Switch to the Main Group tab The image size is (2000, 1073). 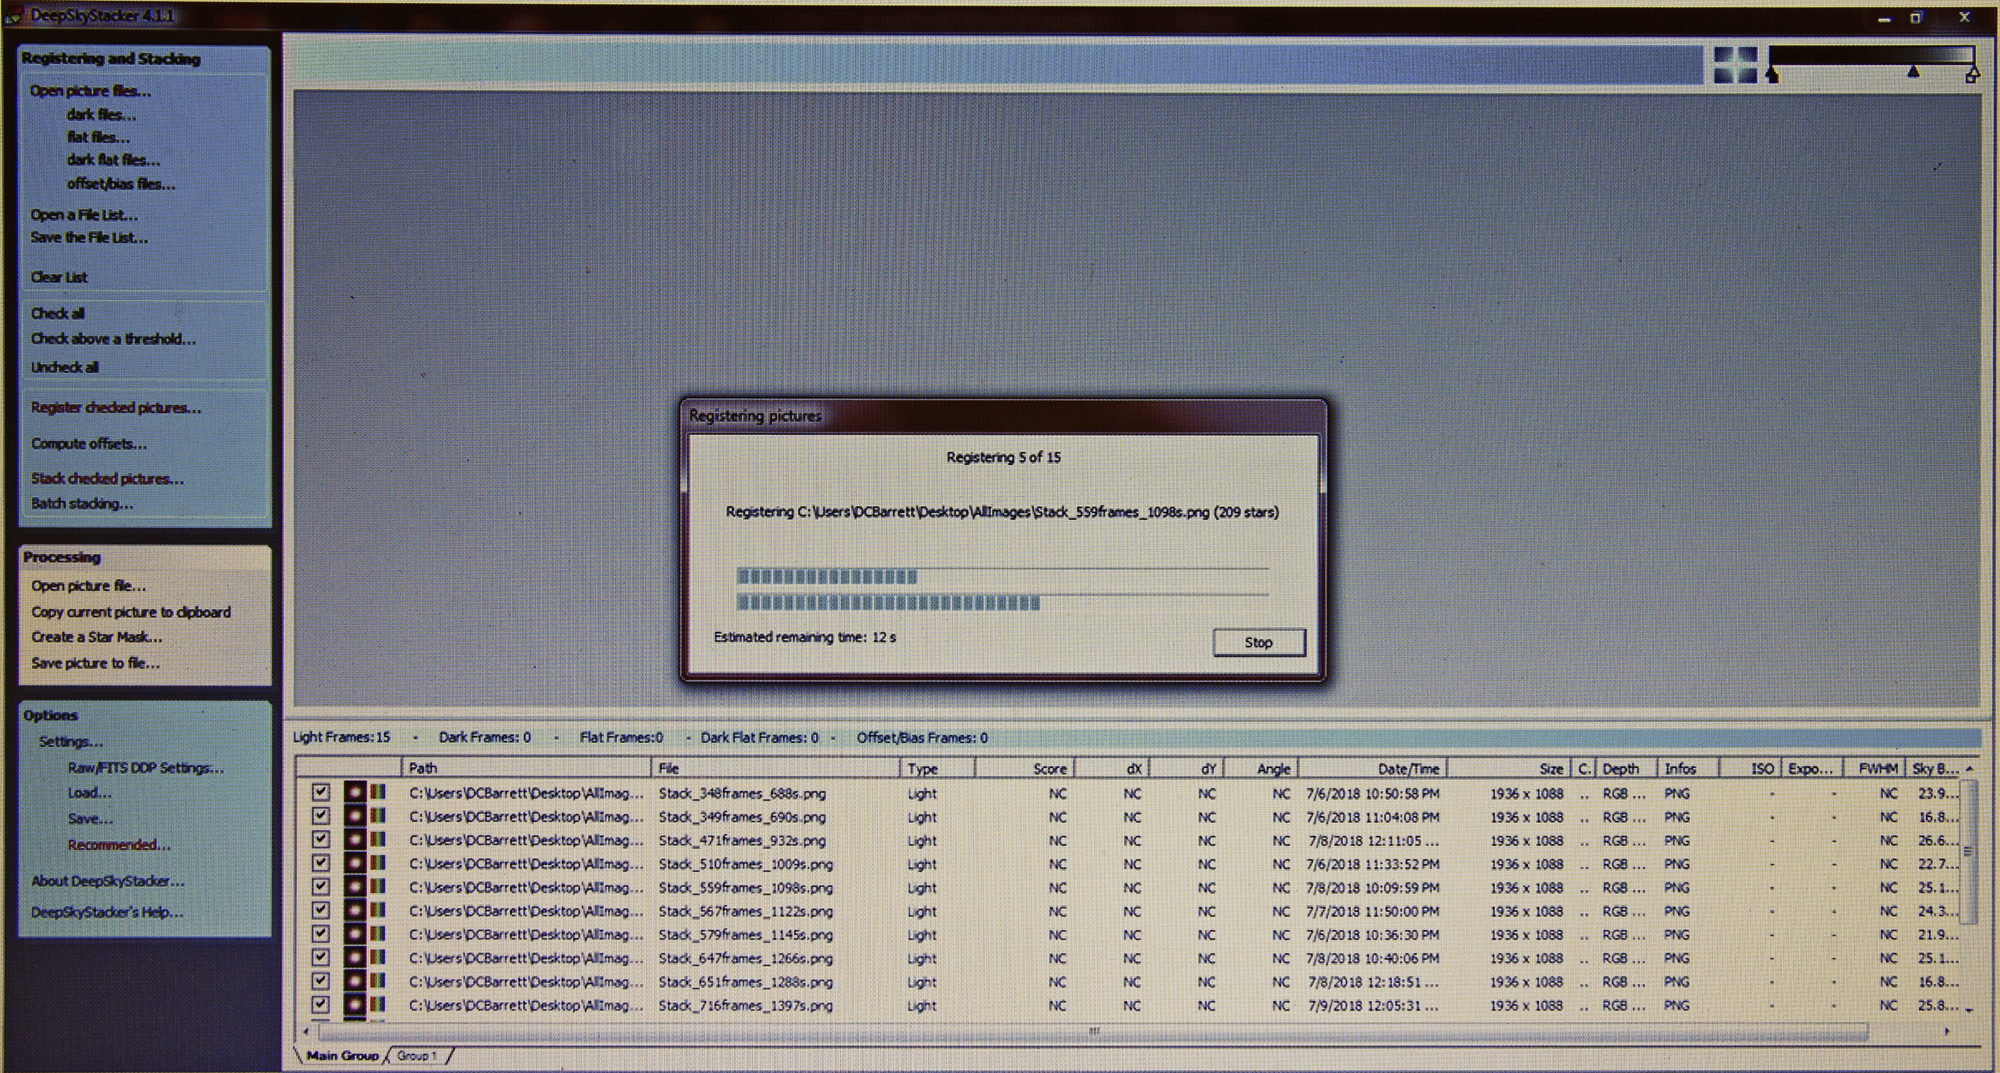tap(342, 1055)
